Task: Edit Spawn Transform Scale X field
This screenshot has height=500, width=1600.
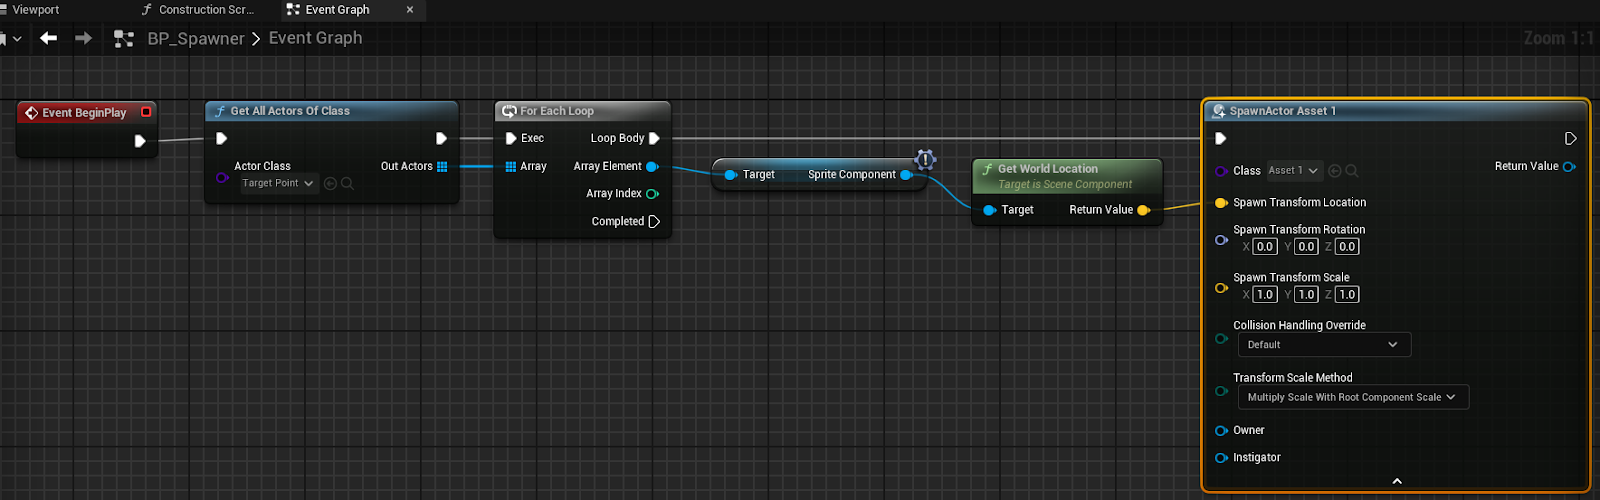Action: pos(1265,295)
